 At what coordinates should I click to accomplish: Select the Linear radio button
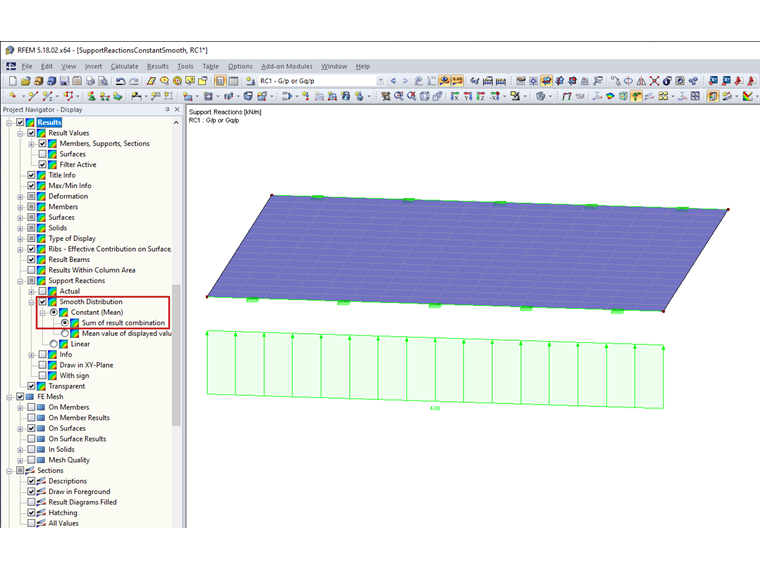tap(53, 344)
